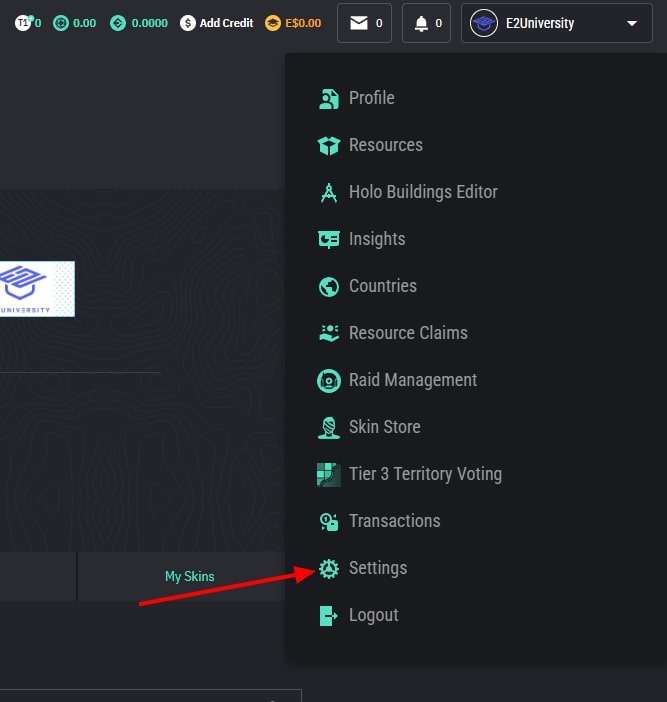The height and width of the screenshot is (702, 667).
Task: Click the Logout door icon
Action: [329, 615]
